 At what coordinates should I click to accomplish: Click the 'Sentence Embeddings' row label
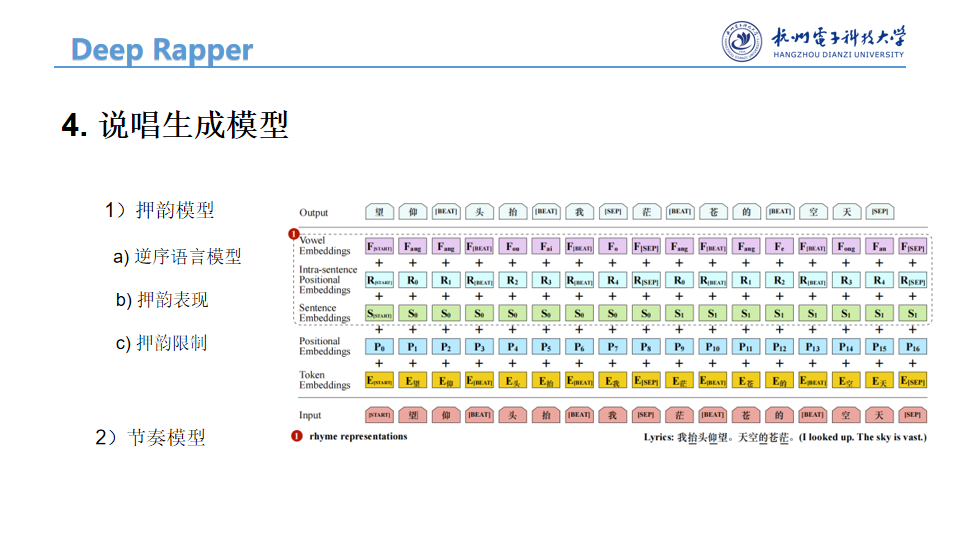324,313
